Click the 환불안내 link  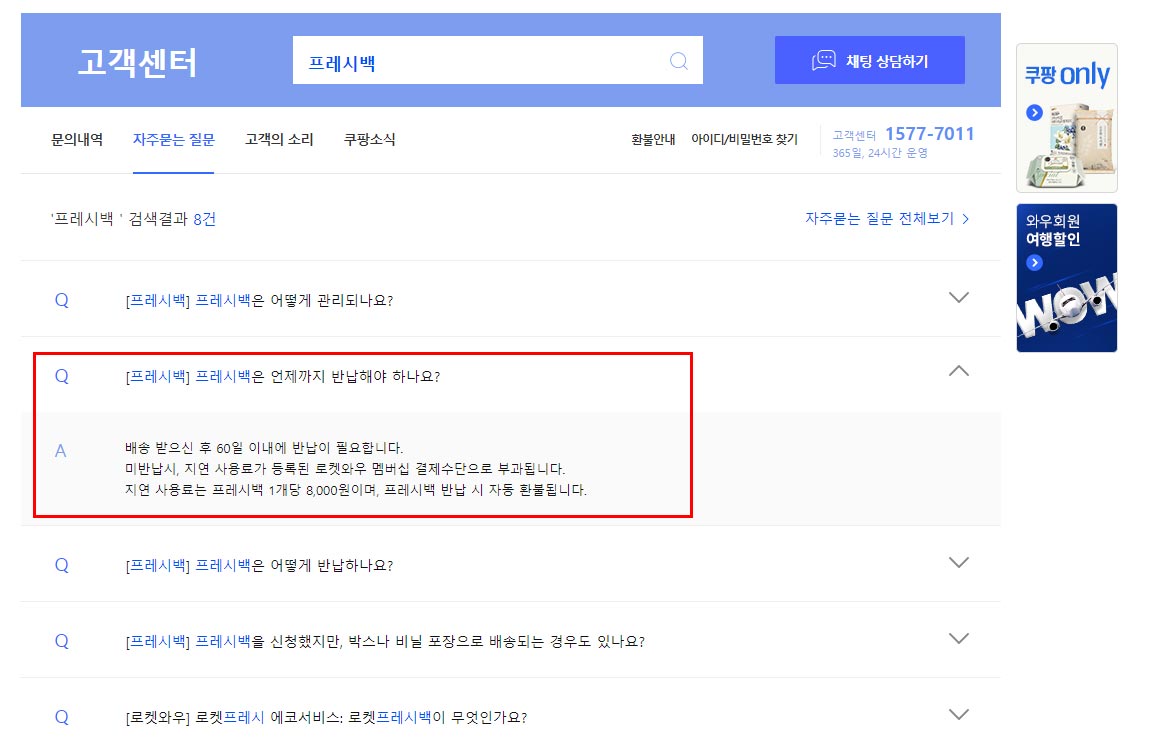tap(653, 140)
